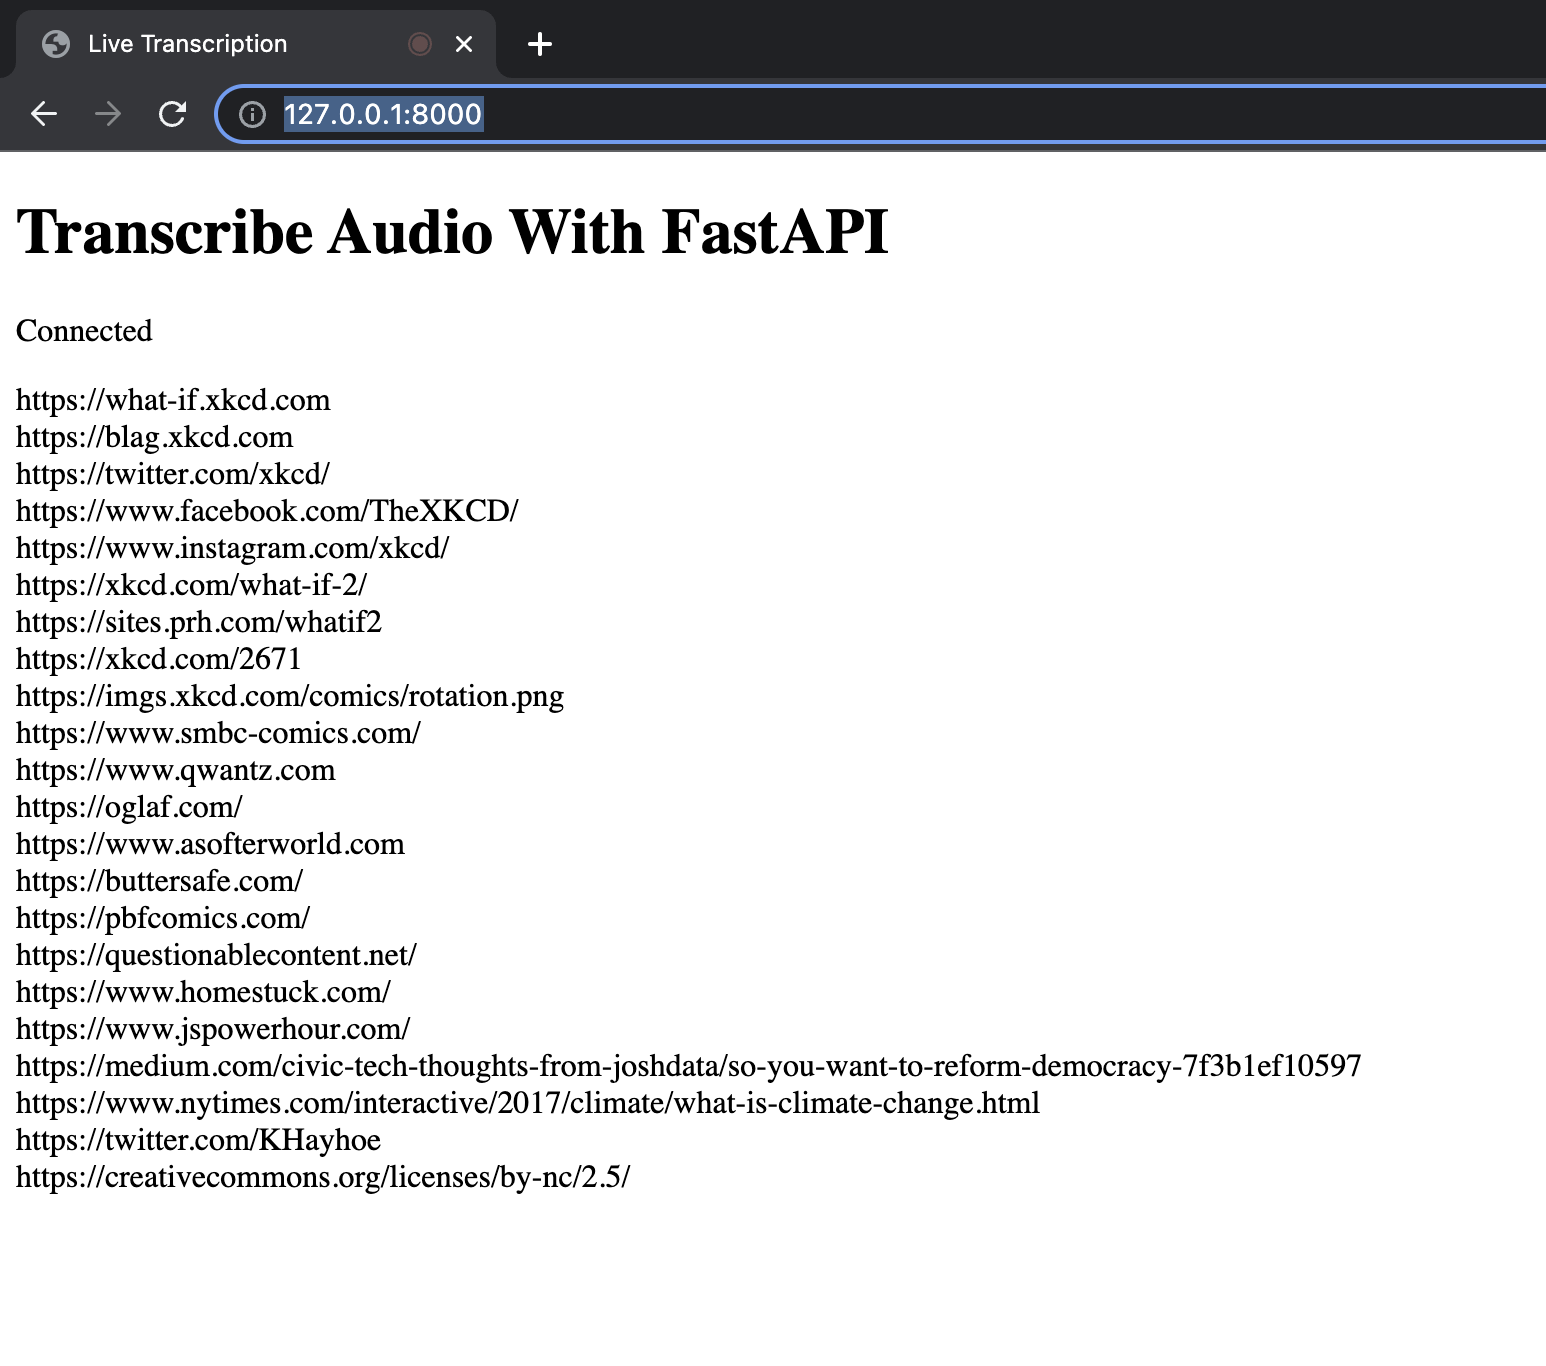Click the www.jspowerhour.com line
This screenshot has width=1546, height=1366.
click(213, 1029)
